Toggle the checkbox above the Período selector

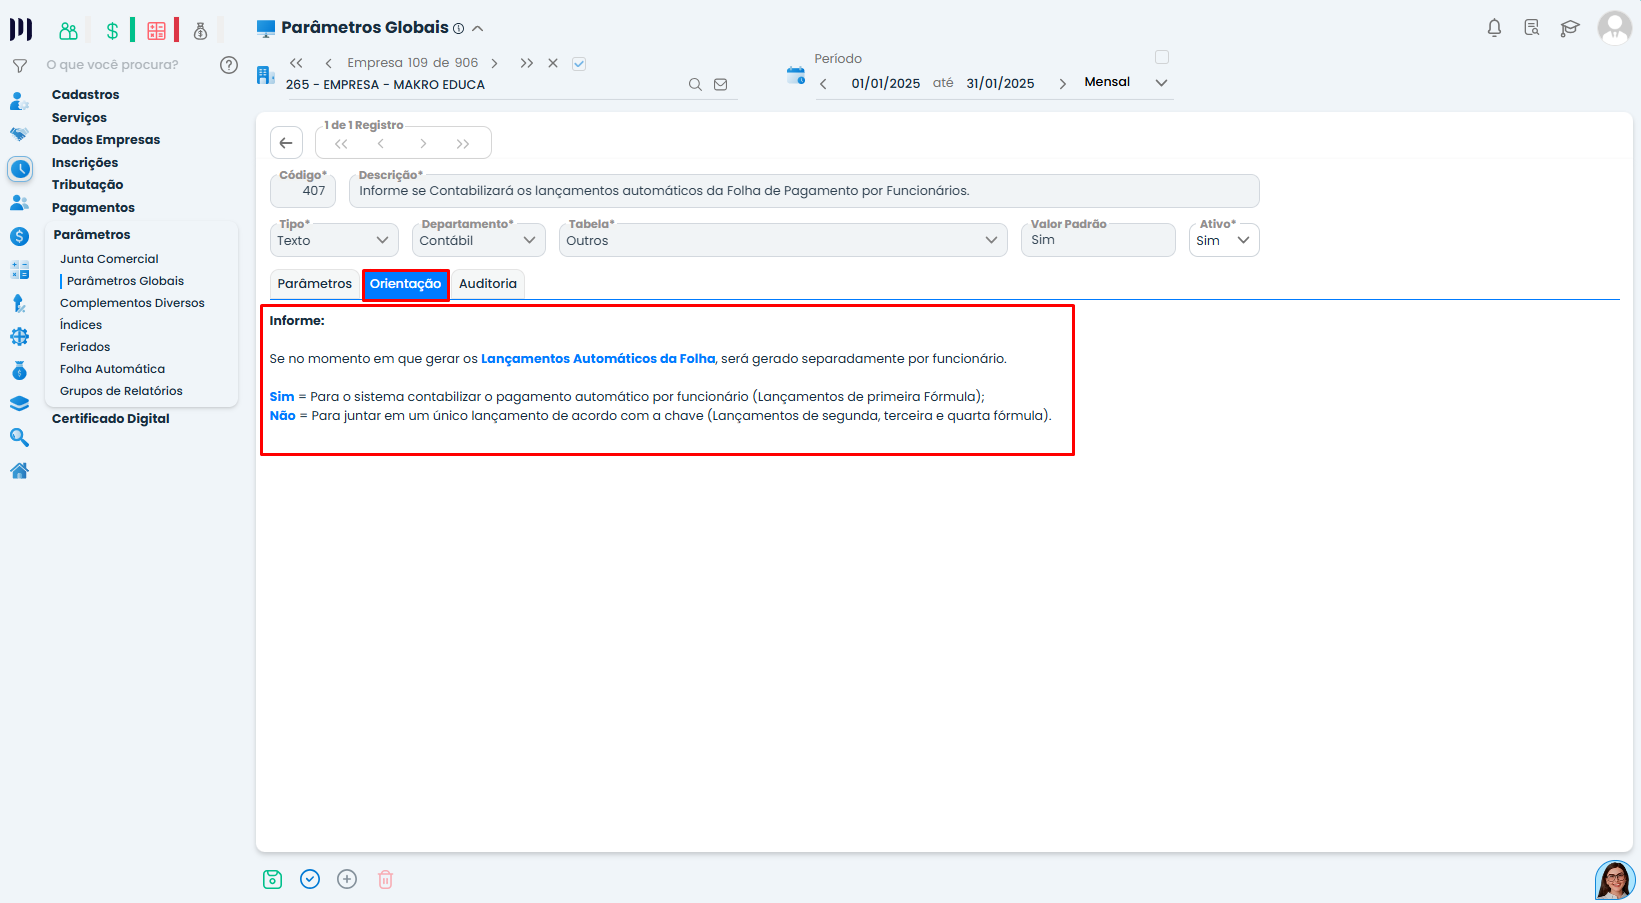pyautogui.click(x=1162, y=57)
